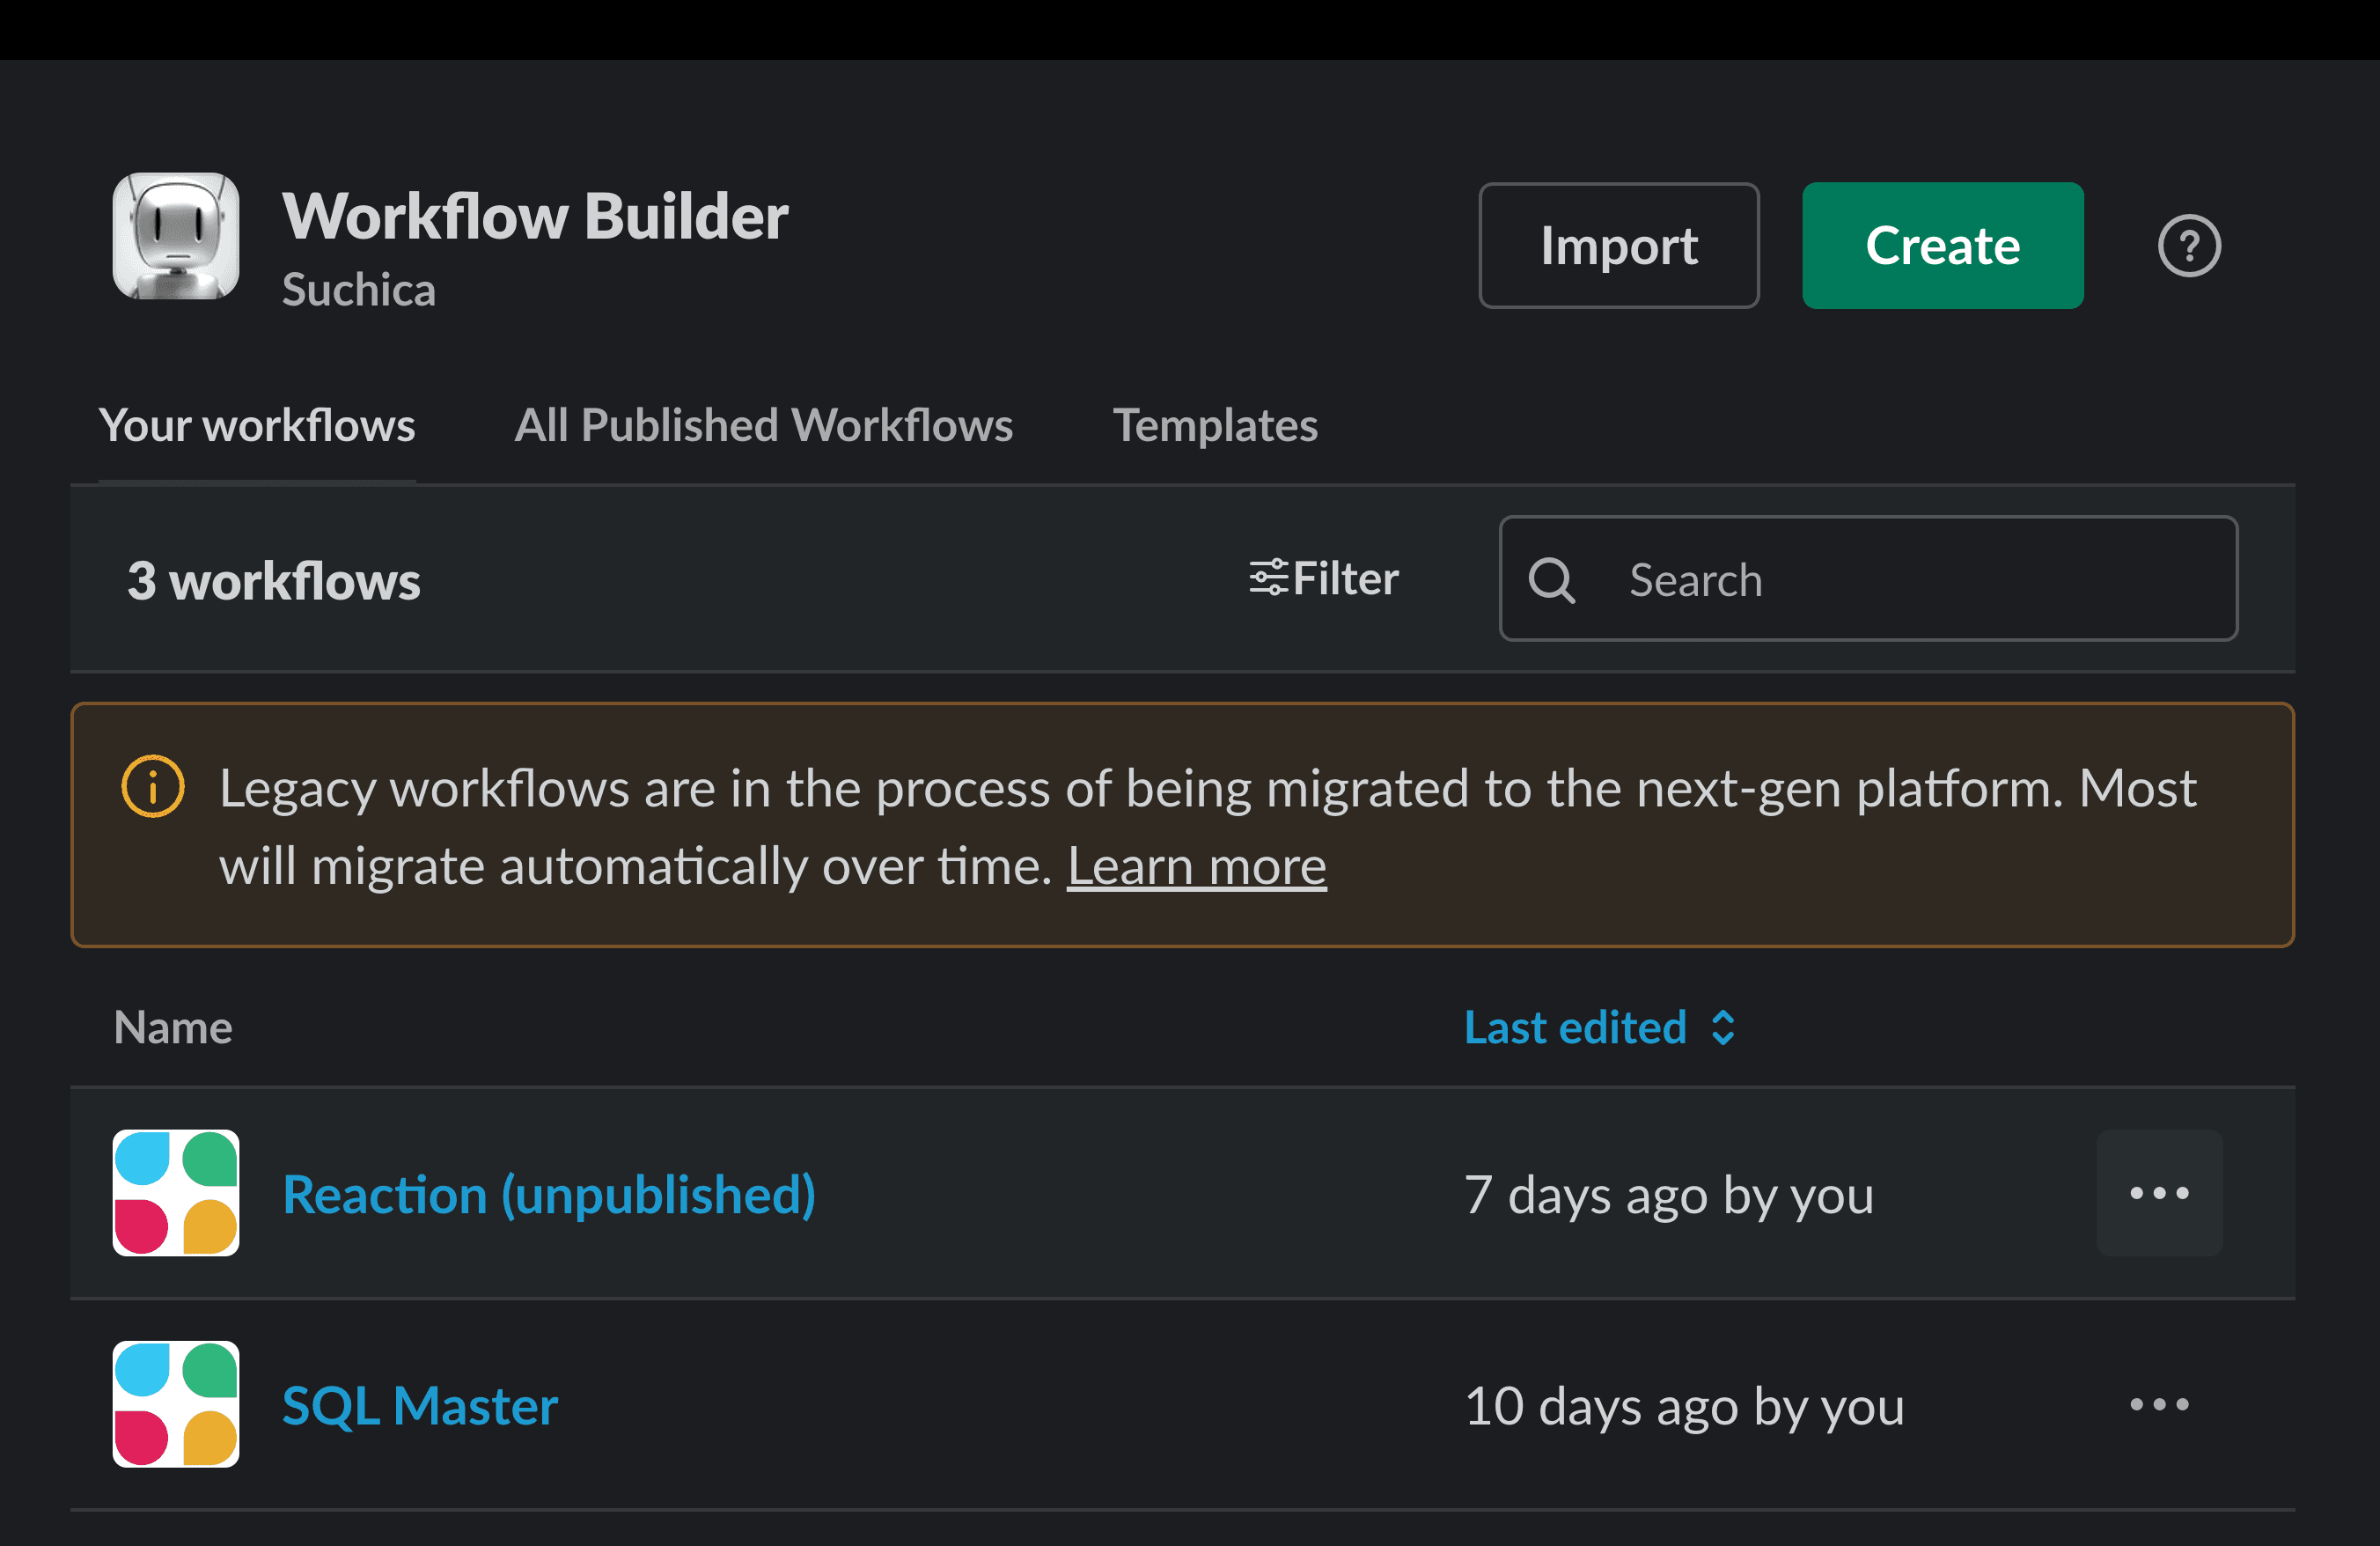The image size is (2380, 1546).
Task: Switch to the All Published Workflows tab
Action: coord(763,425)
